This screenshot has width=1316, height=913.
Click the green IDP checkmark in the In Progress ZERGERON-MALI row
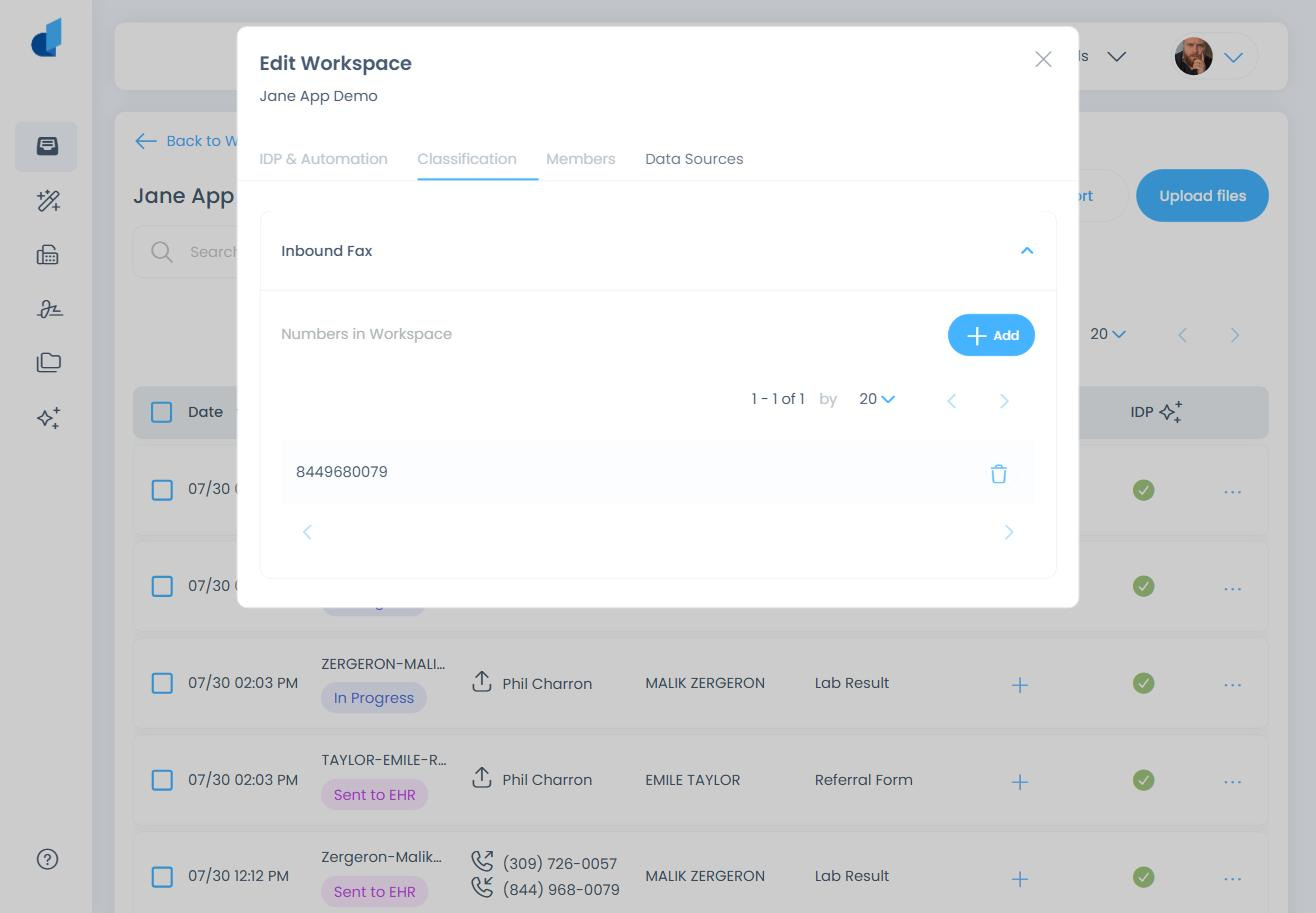pos(1143,683)
